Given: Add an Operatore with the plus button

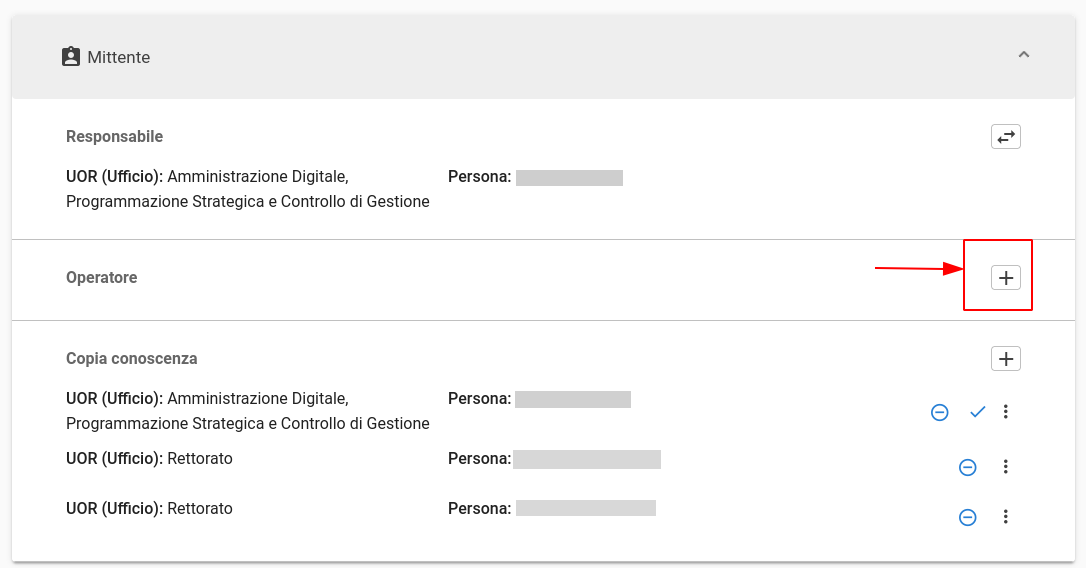Looking at the screenshot, I should coord(1006,278).
